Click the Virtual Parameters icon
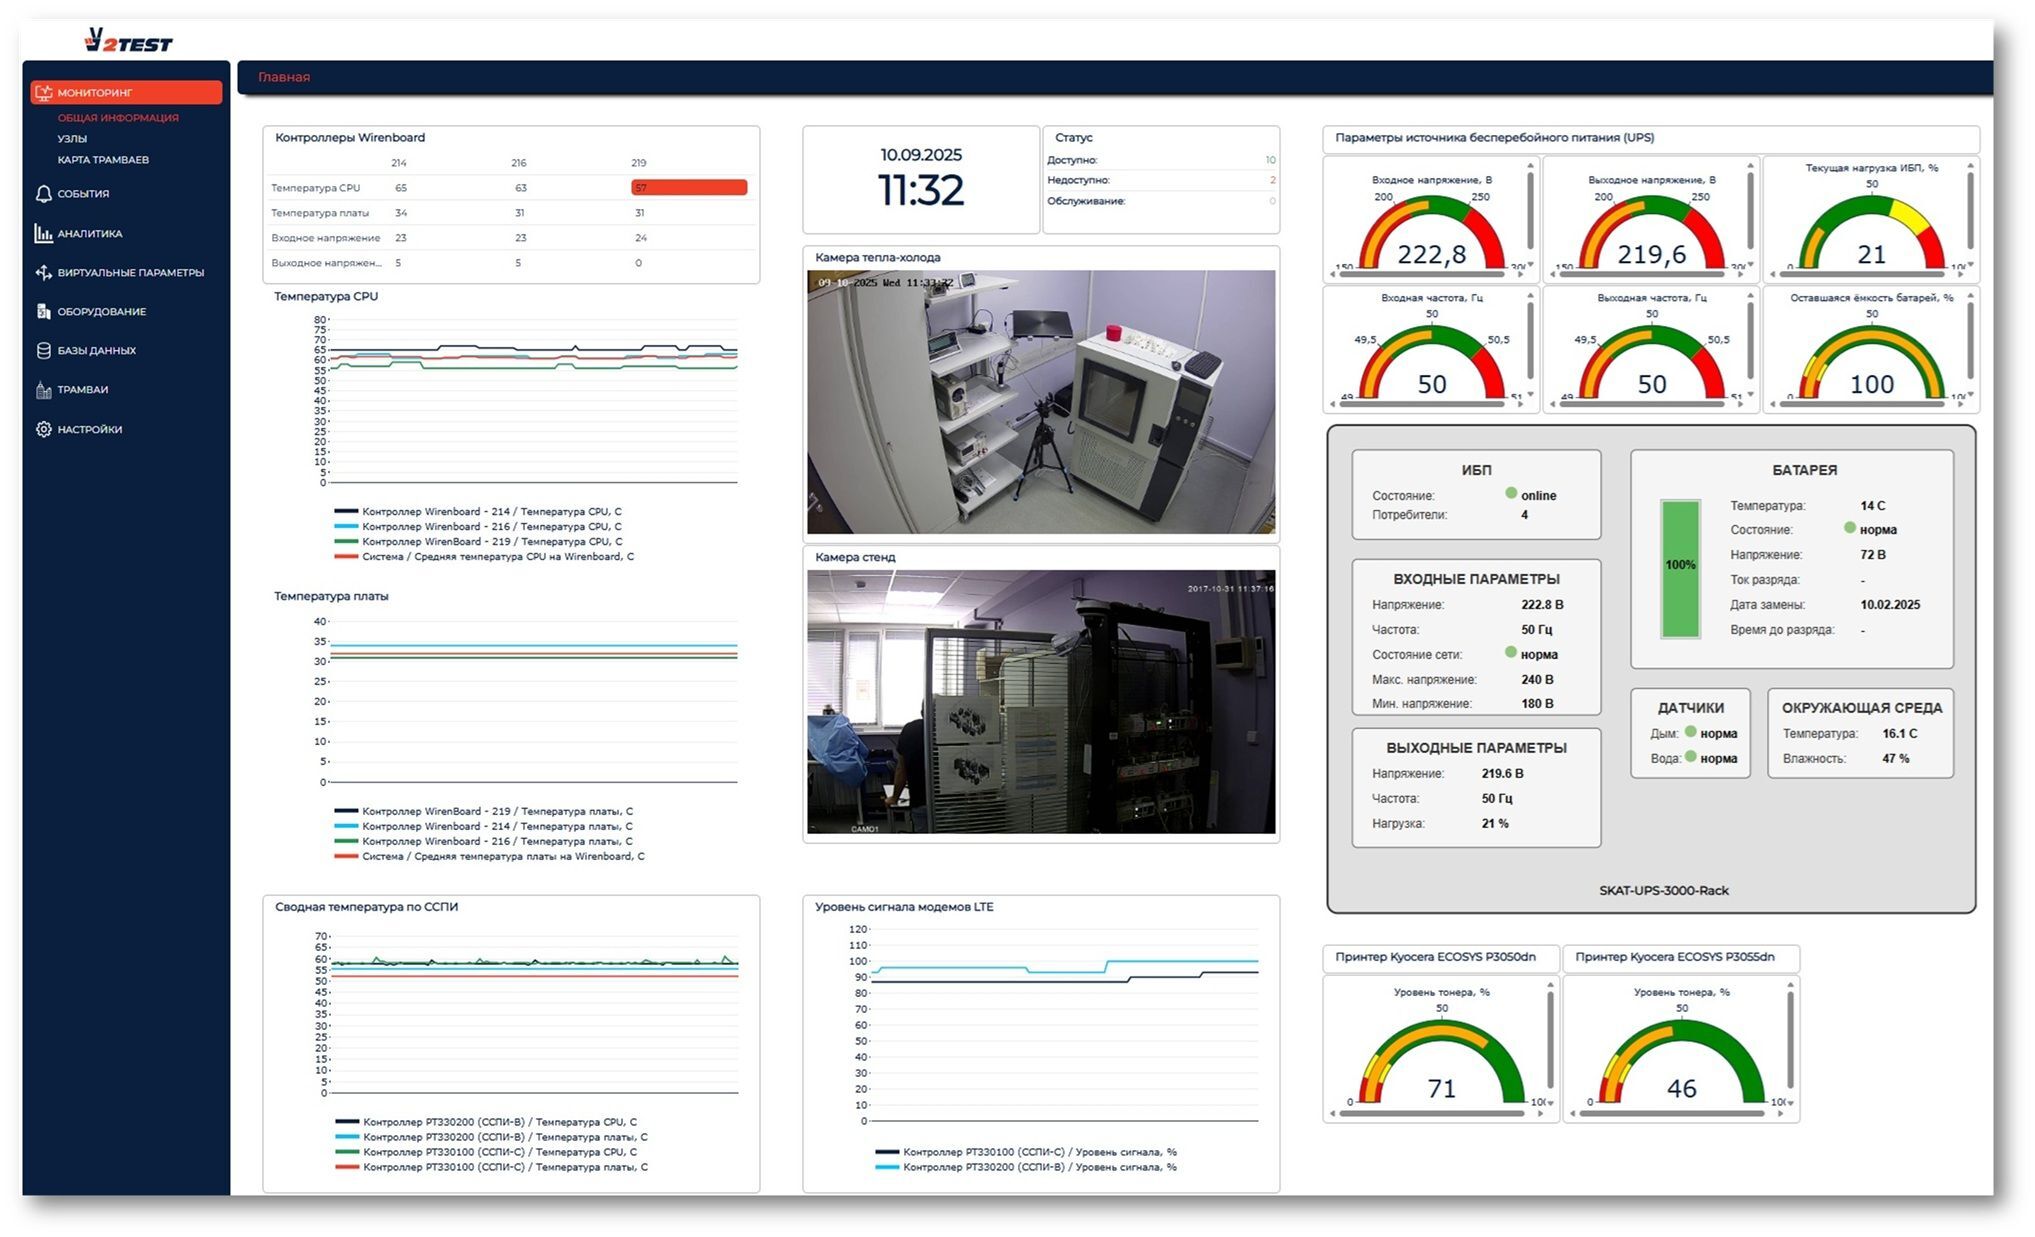Viewport: 2035px width, 1237px height. click(44, 272)
